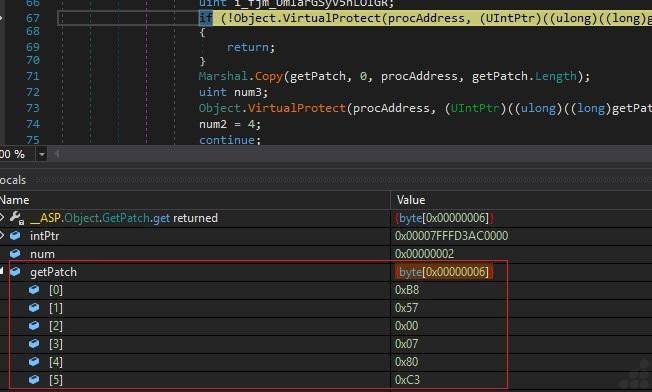Click the cube icon next to getPatch
The width and height of the screenshot is (652, 392).
[15, 271]
